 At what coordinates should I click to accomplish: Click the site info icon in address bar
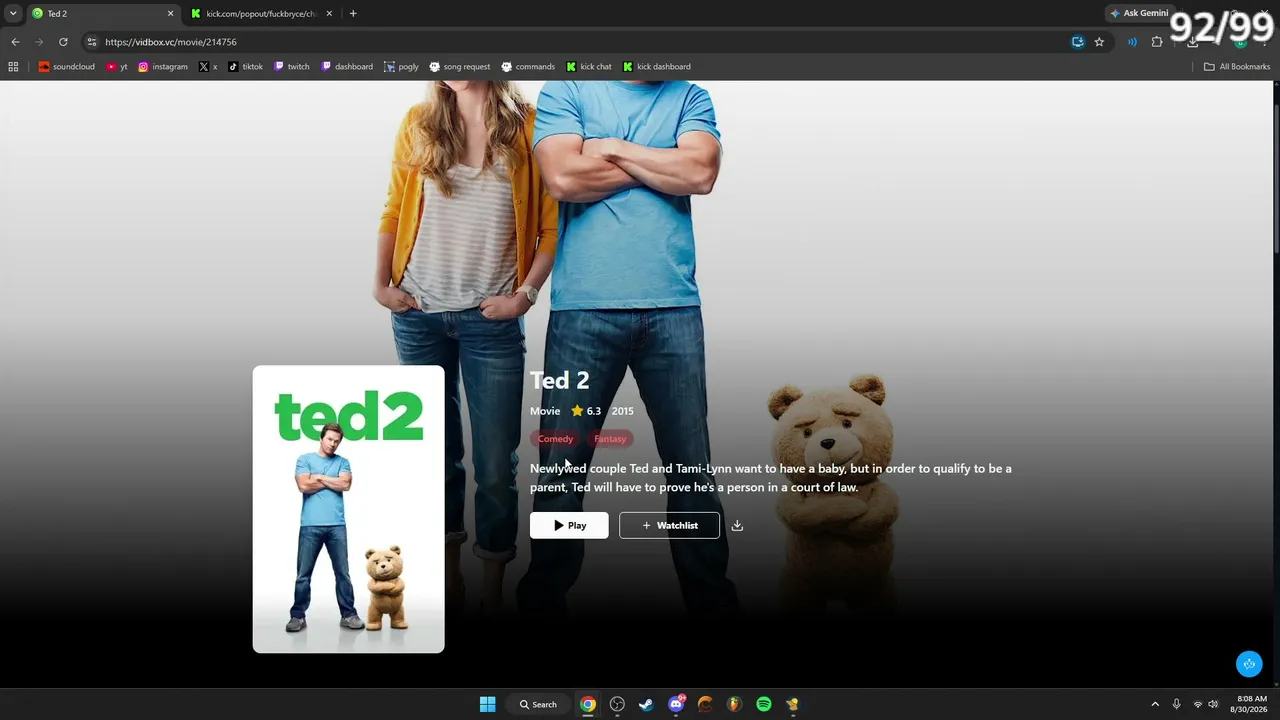coord(92,42)
